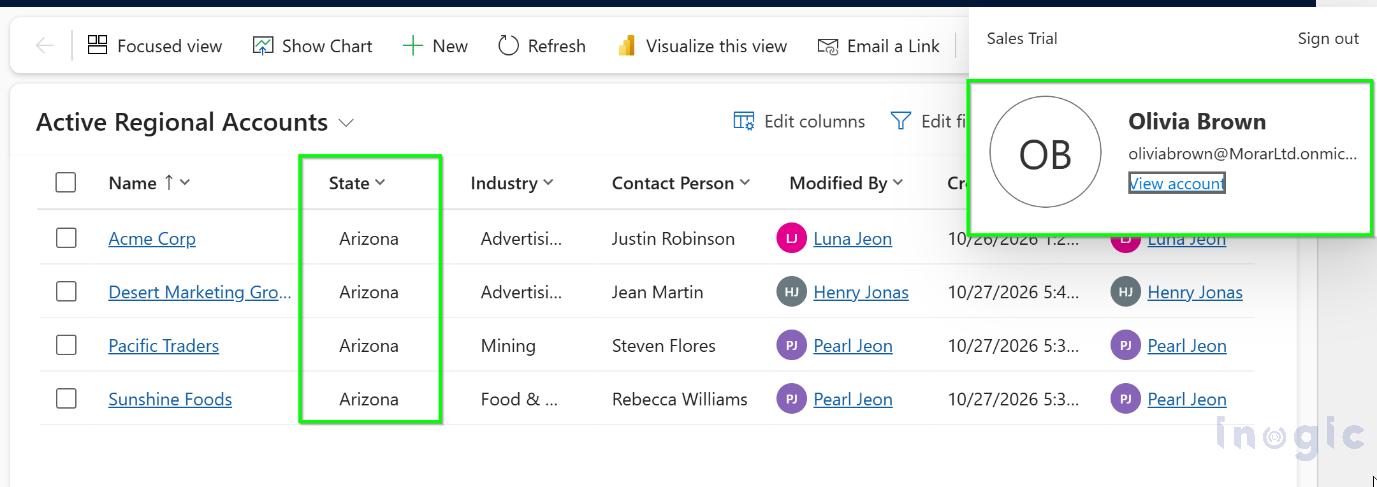Click the View account link
The width and height of the screenshot is (1377, 487).
coord(1177,183)
